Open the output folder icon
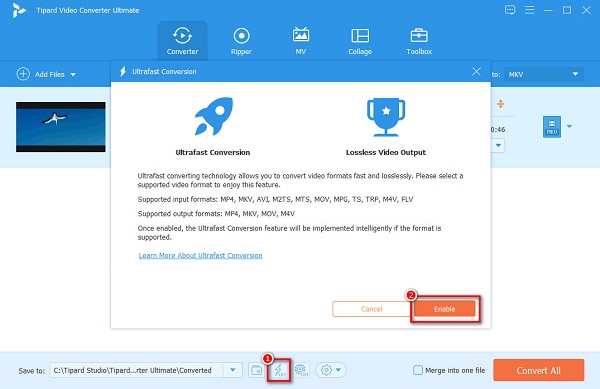600x389 pixels. (x=256, y=370)
